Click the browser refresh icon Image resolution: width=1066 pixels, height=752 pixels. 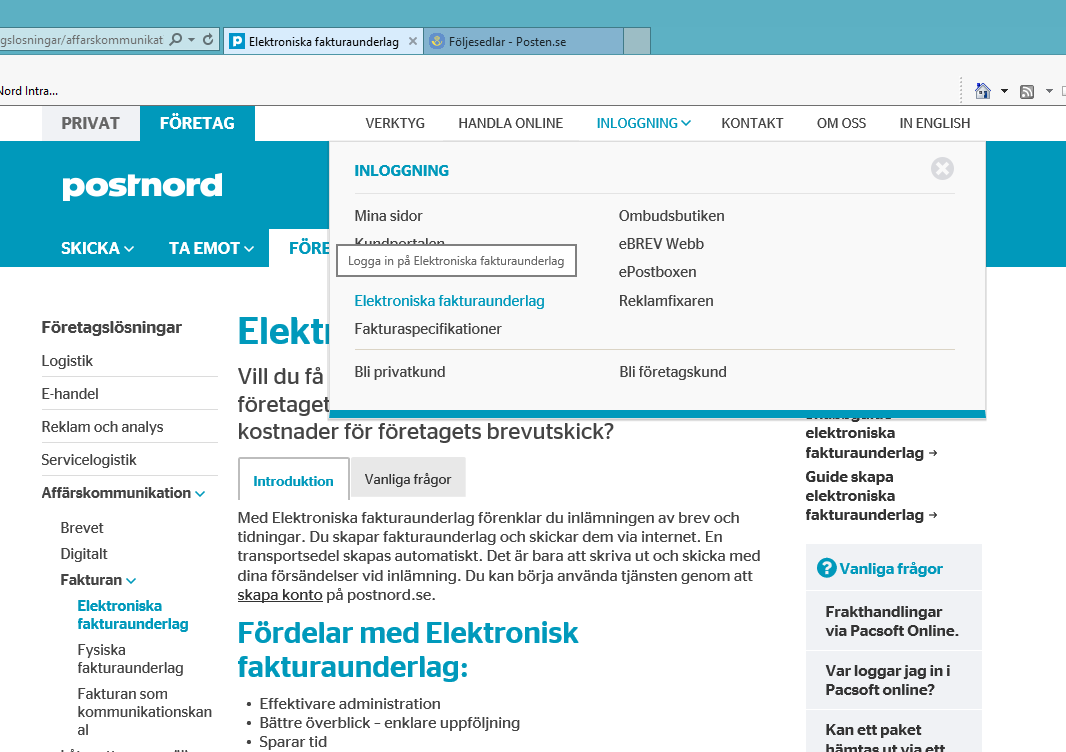pos(208,39)
